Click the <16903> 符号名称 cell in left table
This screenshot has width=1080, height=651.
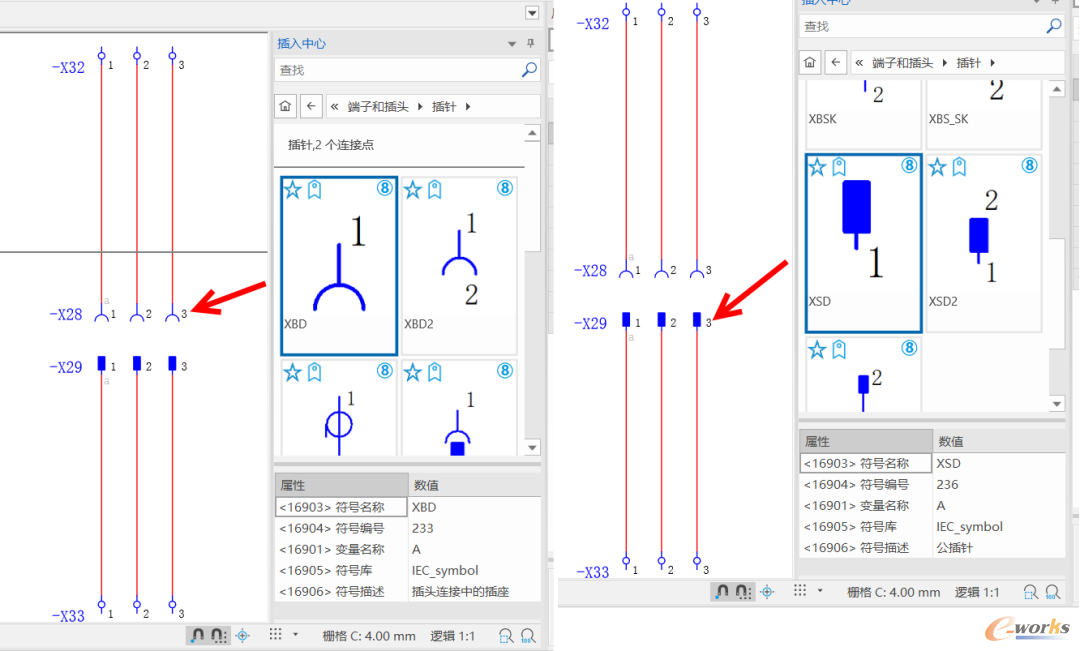tap(342, 507)
